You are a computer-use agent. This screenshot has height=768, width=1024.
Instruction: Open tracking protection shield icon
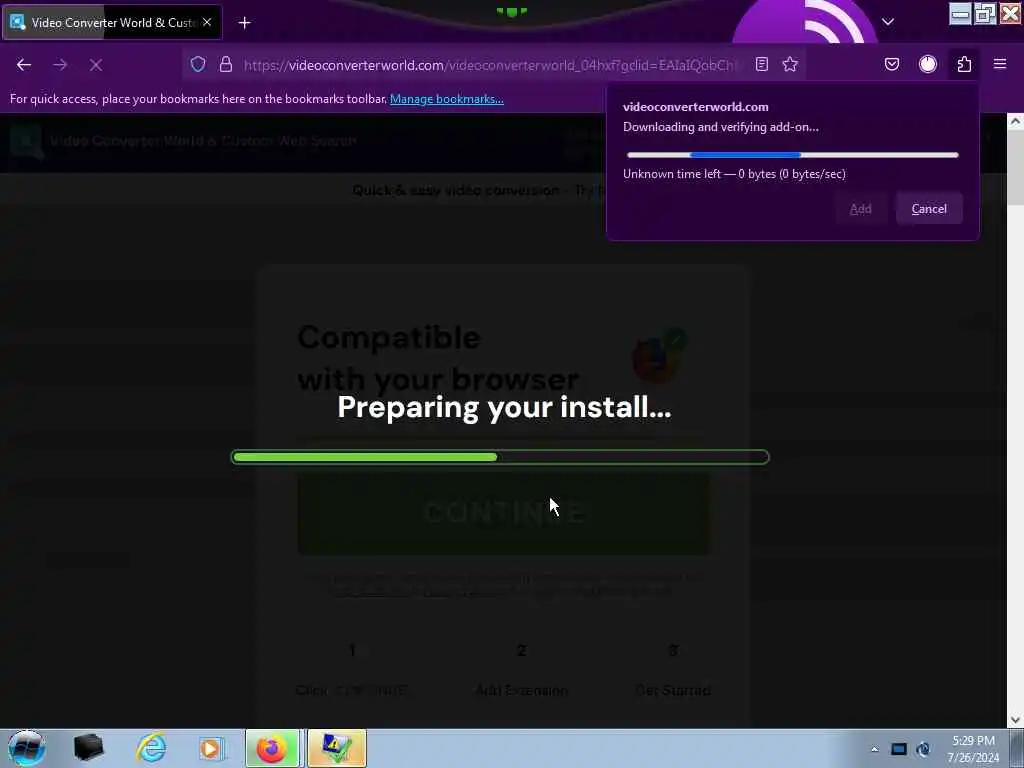tap(198, 64)
